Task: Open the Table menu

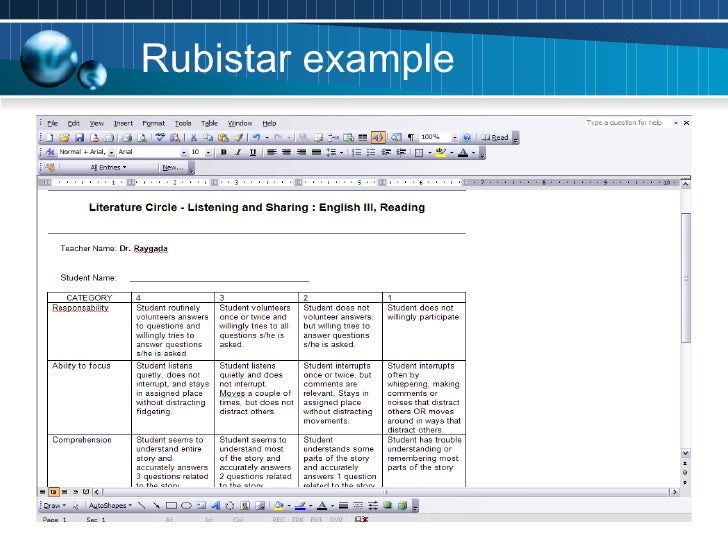Action: [x=209, y=124]
